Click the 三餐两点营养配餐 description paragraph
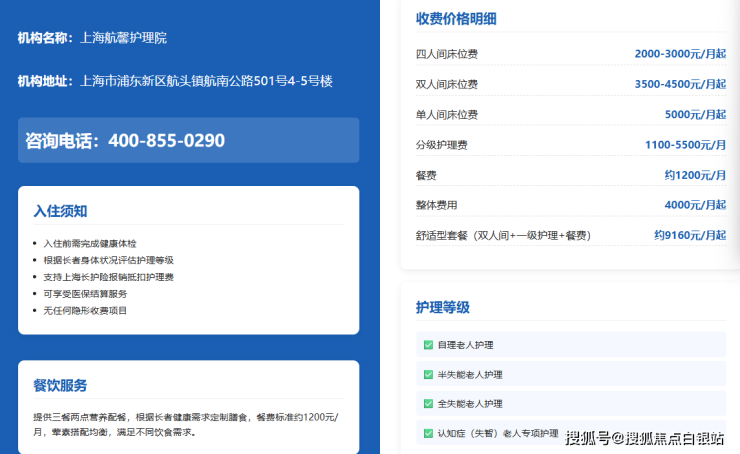The image size is (740, 454). (x=185, y=425)
